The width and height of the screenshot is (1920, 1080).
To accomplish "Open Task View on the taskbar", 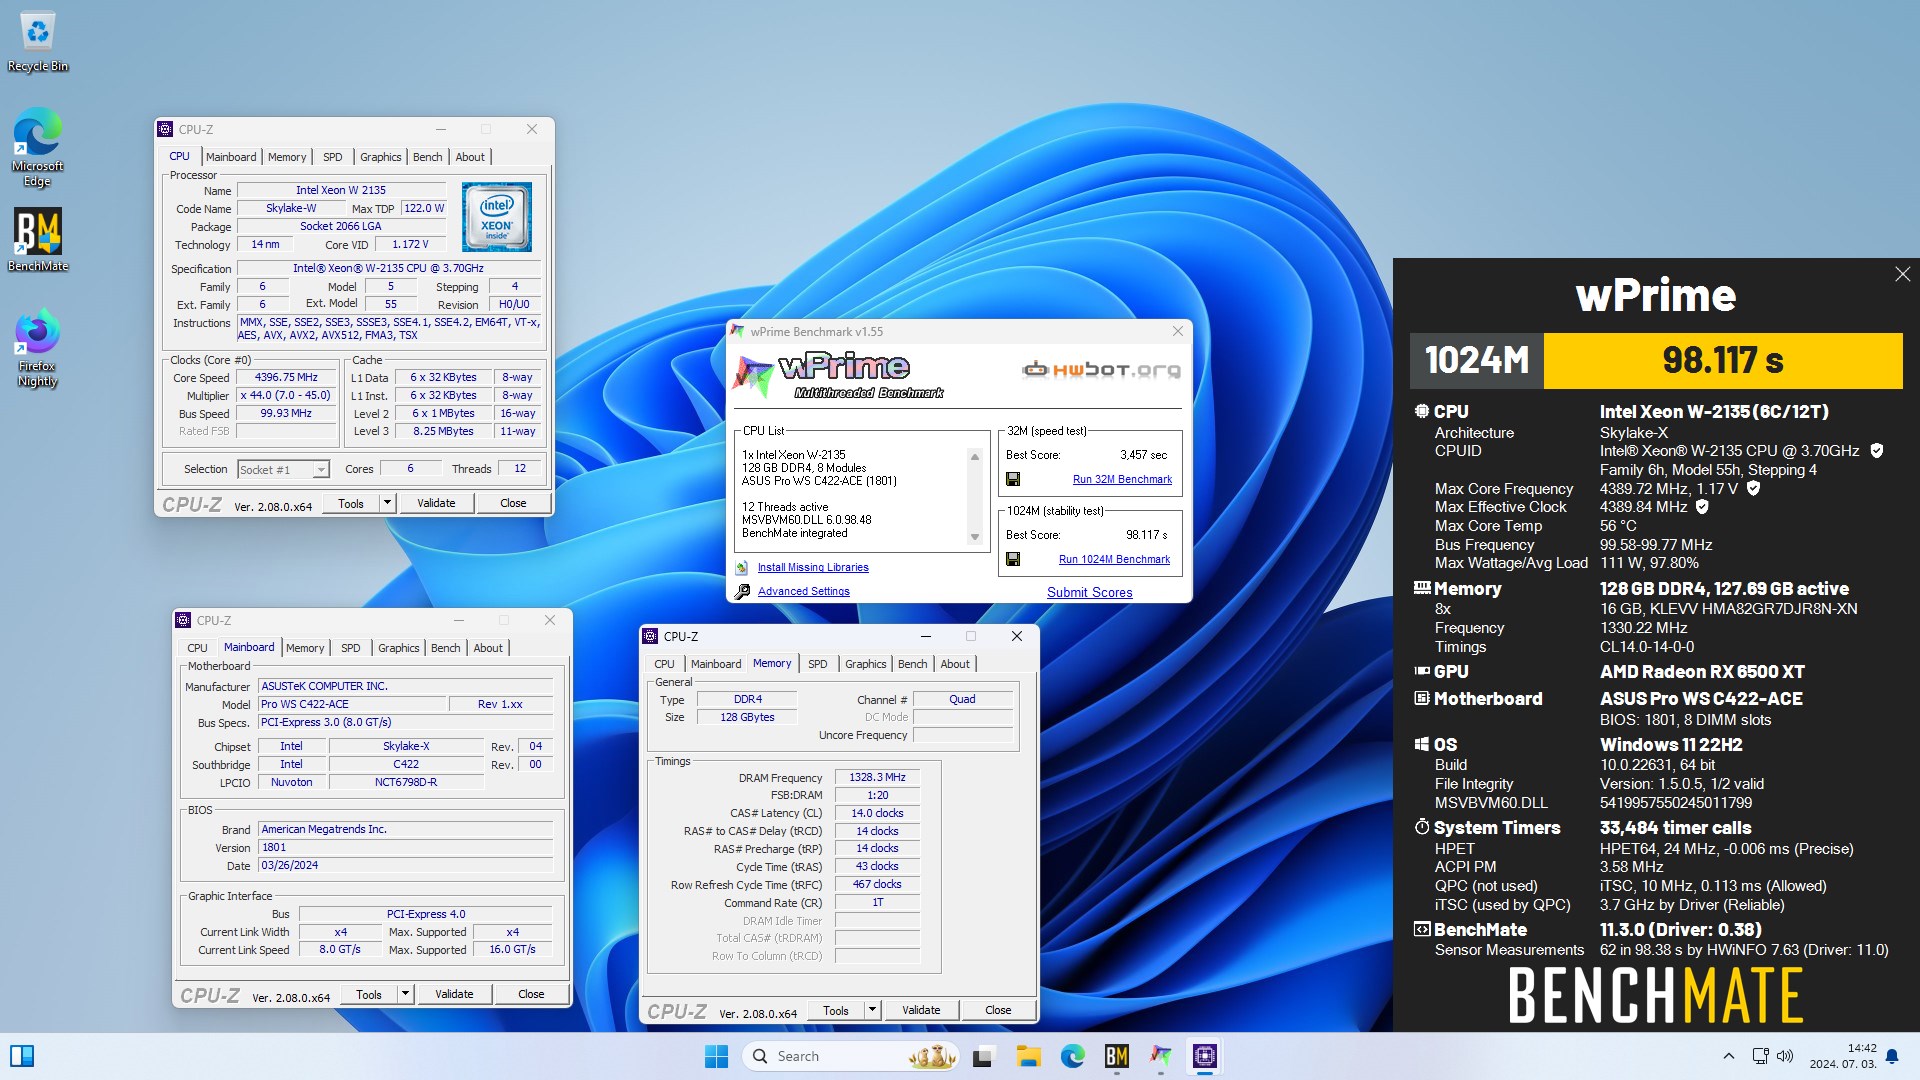I will coord(983,1056).
